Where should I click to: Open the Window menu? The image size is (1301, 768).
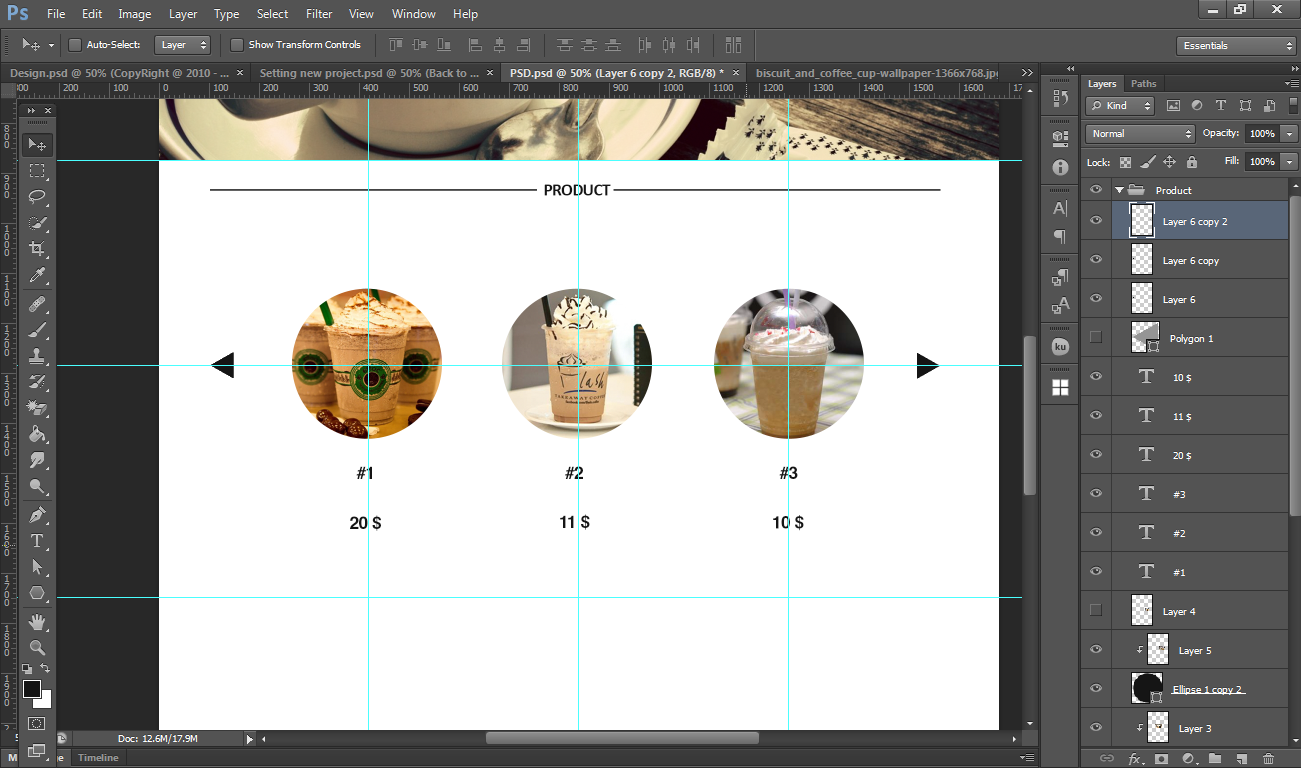click(413, 14)
